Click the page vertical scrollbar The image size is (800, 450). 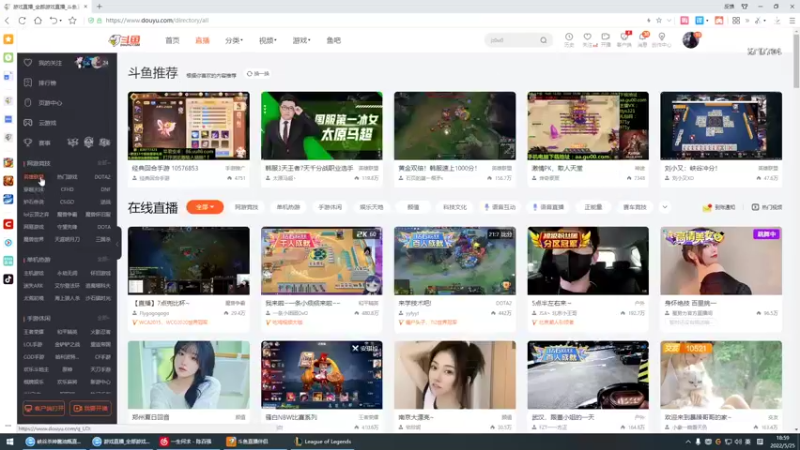point(795,61)
